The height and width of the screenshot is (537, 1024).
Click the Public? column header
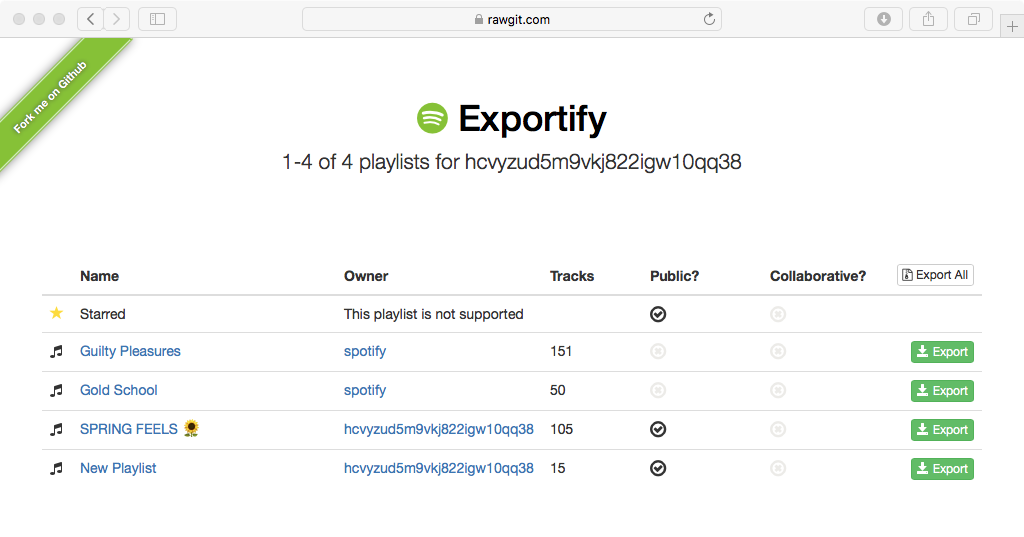[675, 276]
